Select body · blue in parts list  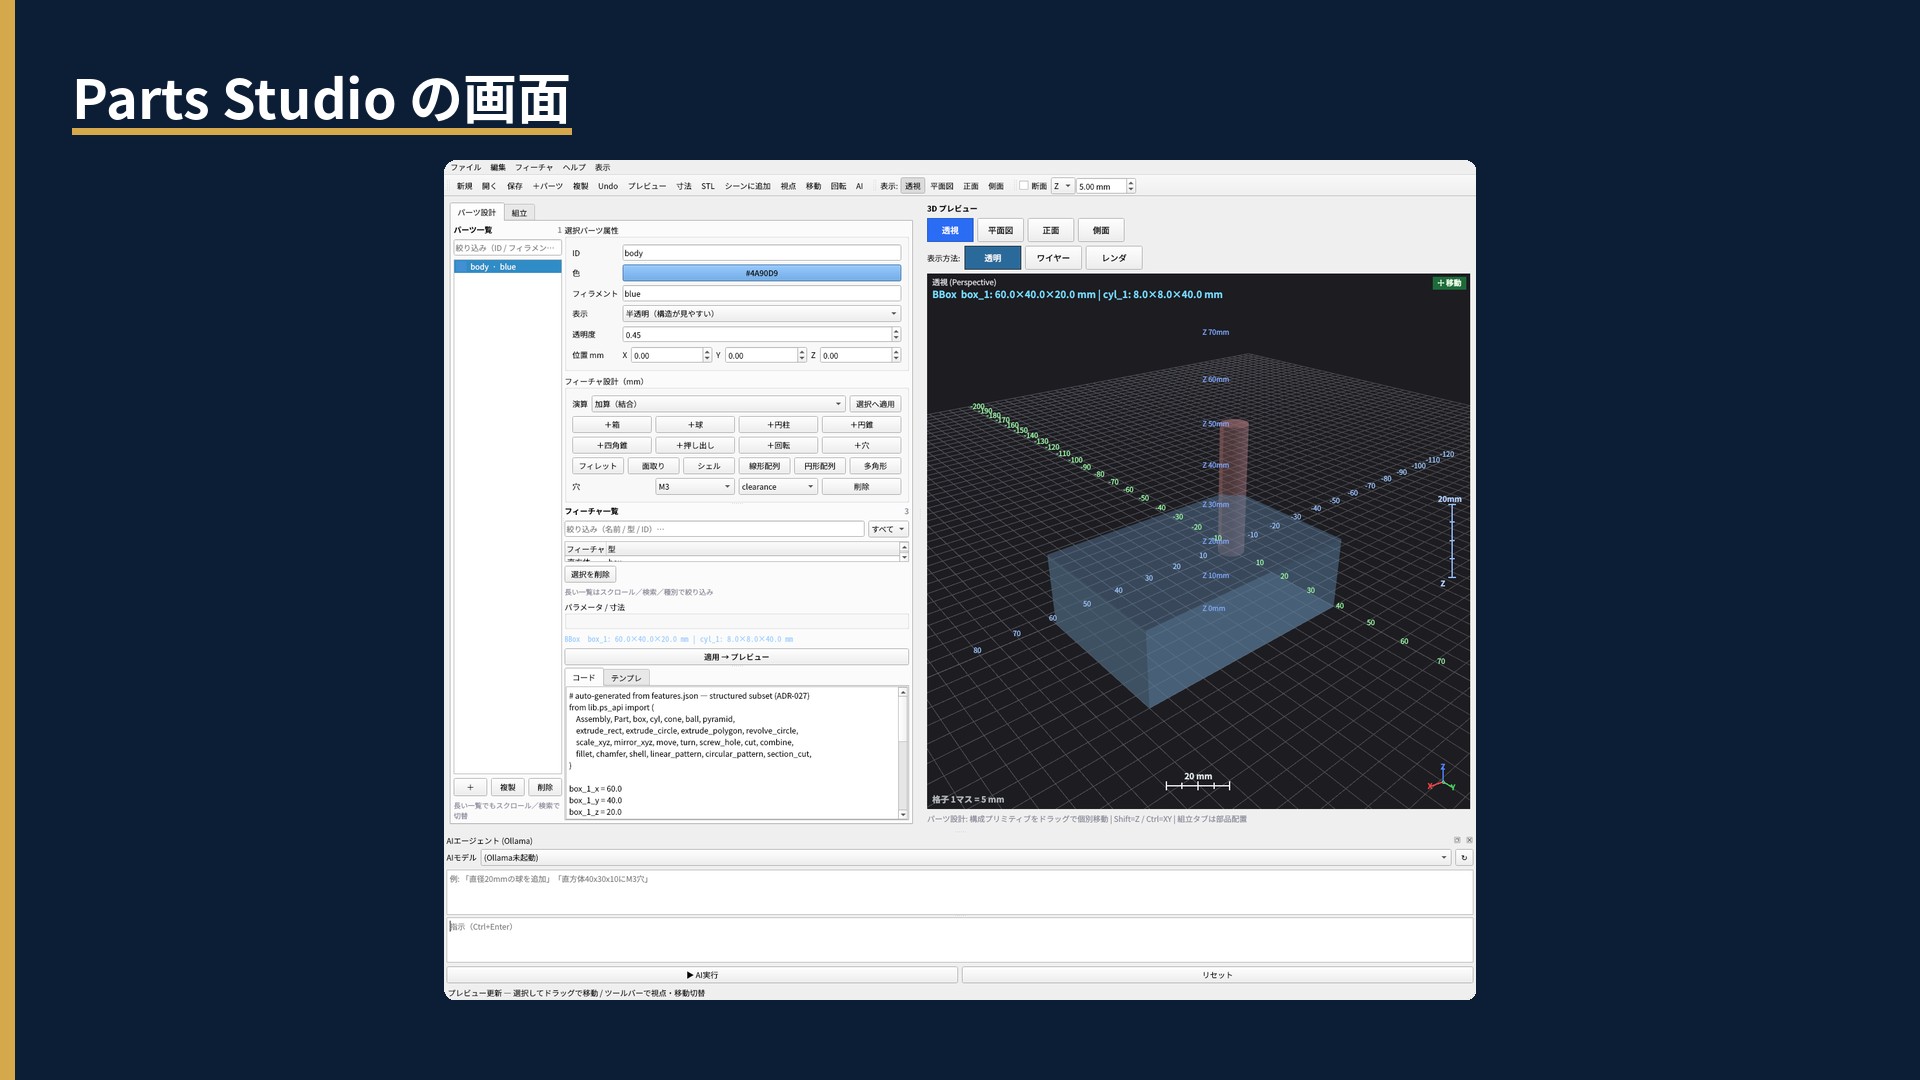507,267
